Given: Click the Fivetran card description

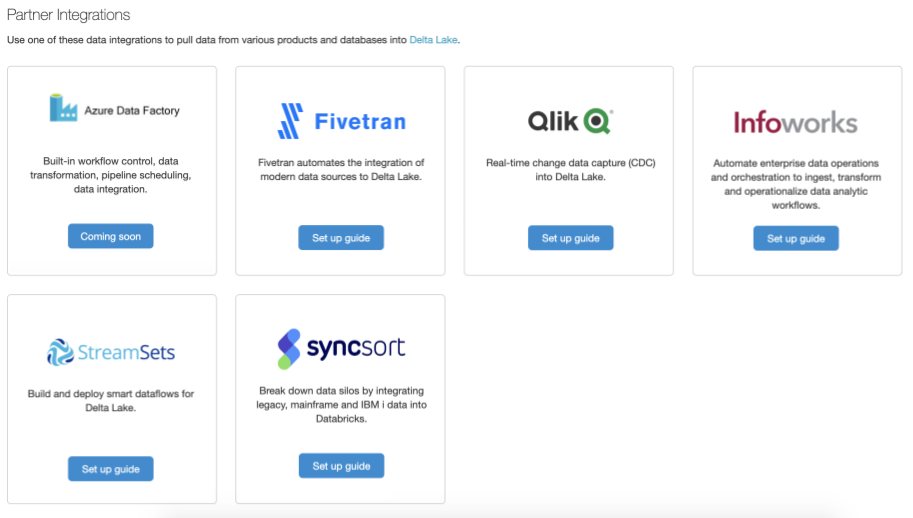Looking at the screenshot, I should coord(341,169).
